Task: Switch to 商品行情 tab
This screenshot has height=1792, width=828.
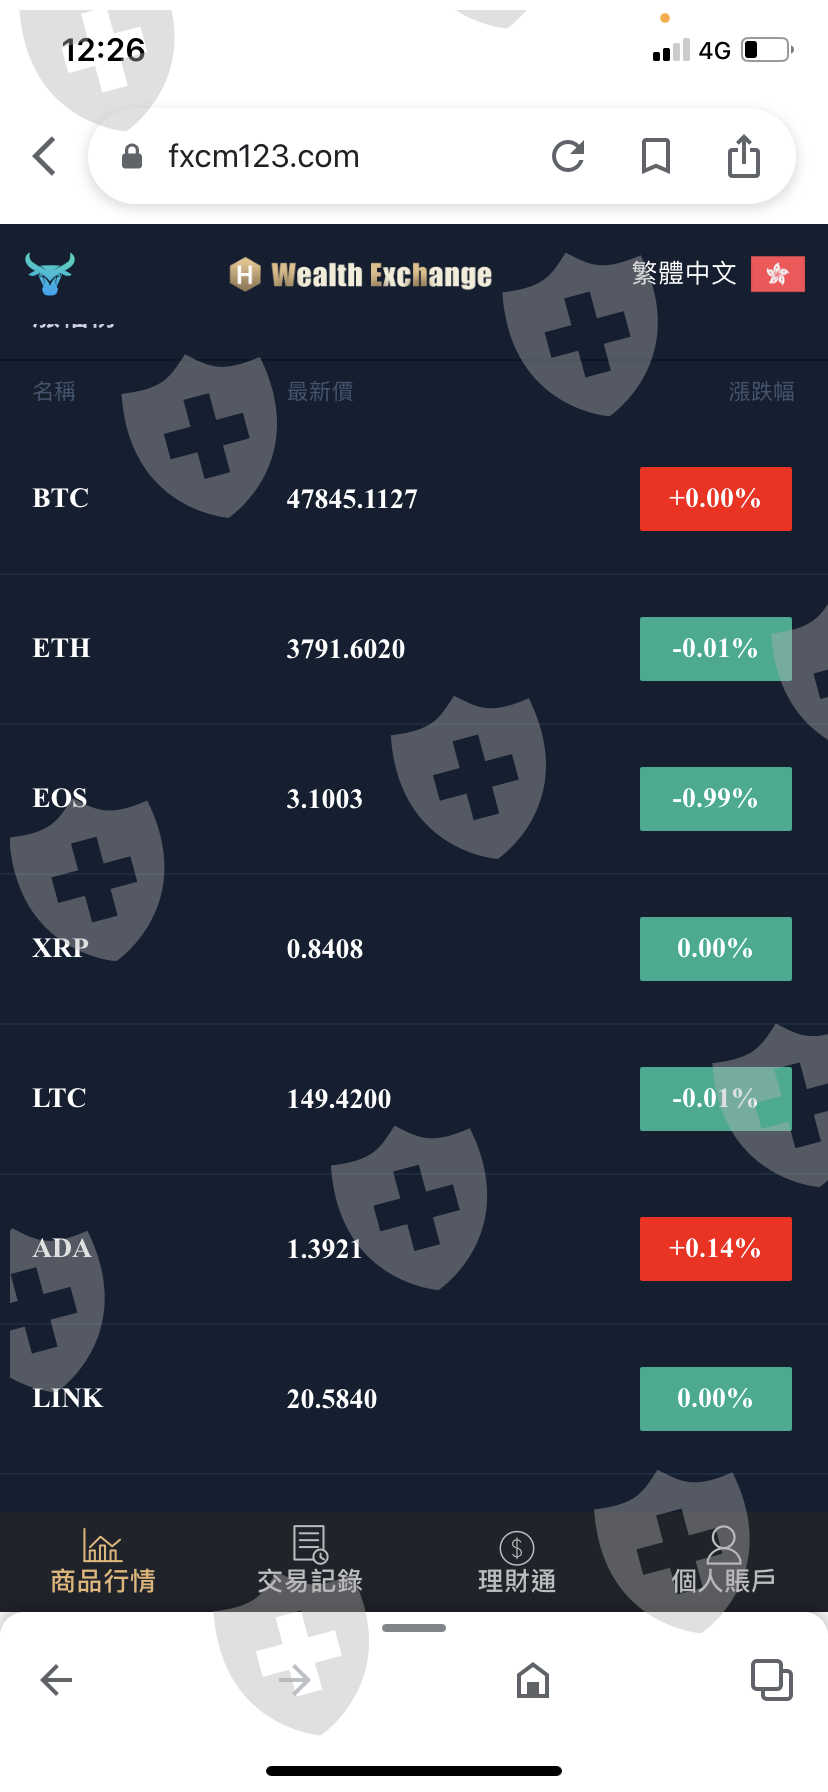Action: (103, 1562)
